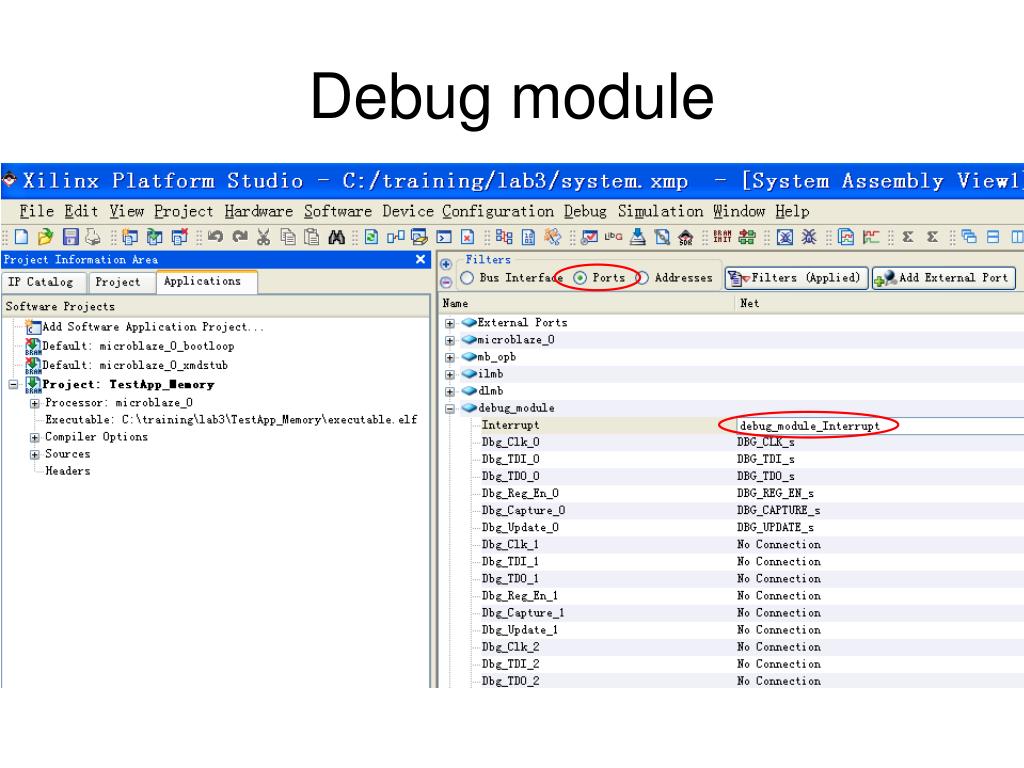
Task: Cut selection with the scissors icon
Action: pos(263,237)
